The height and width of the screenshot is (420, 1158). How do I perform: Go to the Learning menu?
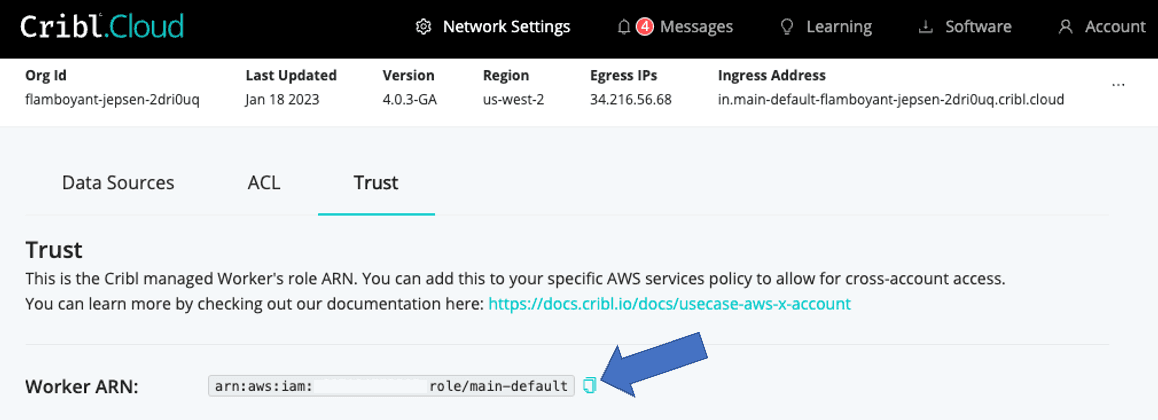coord(839,27)
